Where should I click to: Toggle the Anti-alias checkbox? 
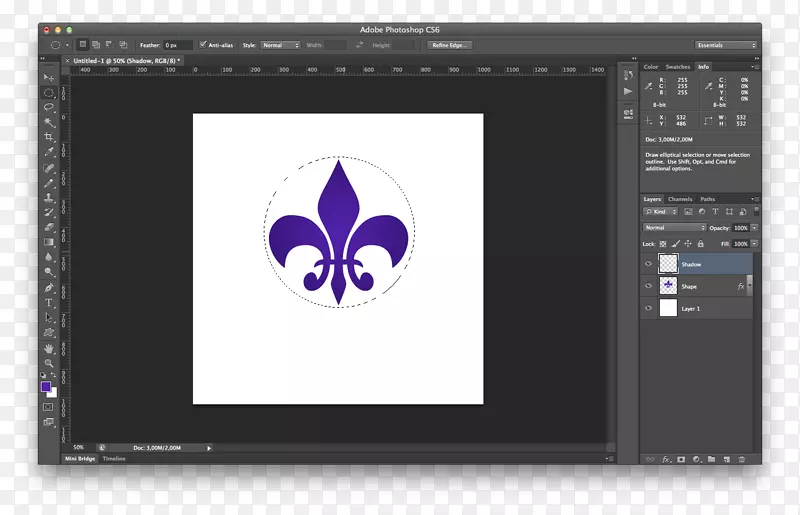point(203,45)
